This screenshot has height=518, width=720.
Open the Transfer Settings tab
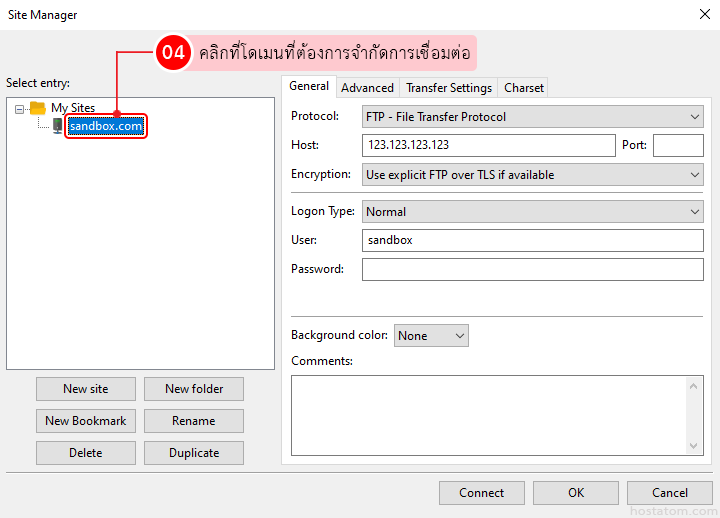448,88
